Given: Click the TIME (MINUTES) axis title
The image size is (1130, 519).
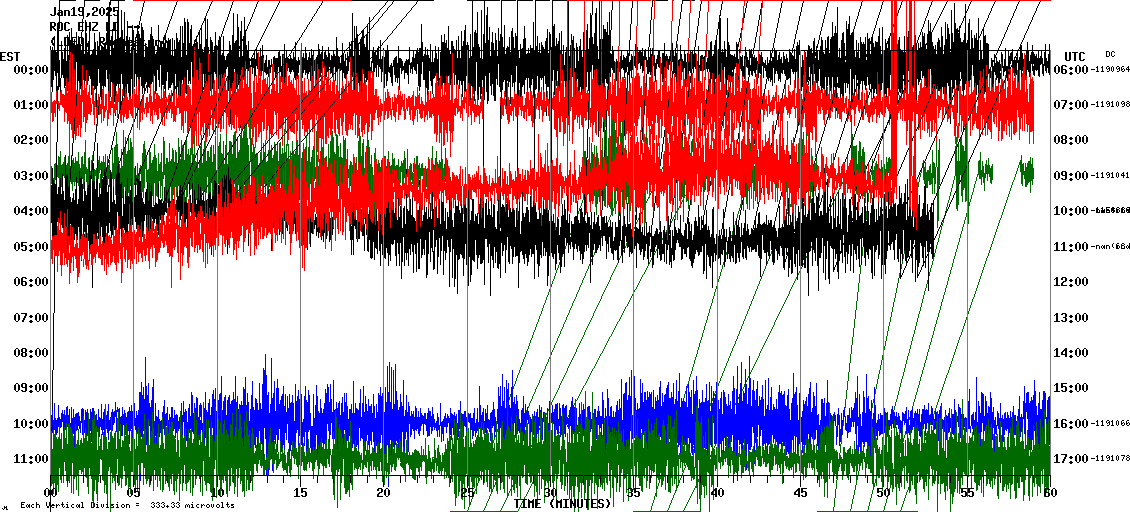Looking at the screenshot, I should (562, 504).
